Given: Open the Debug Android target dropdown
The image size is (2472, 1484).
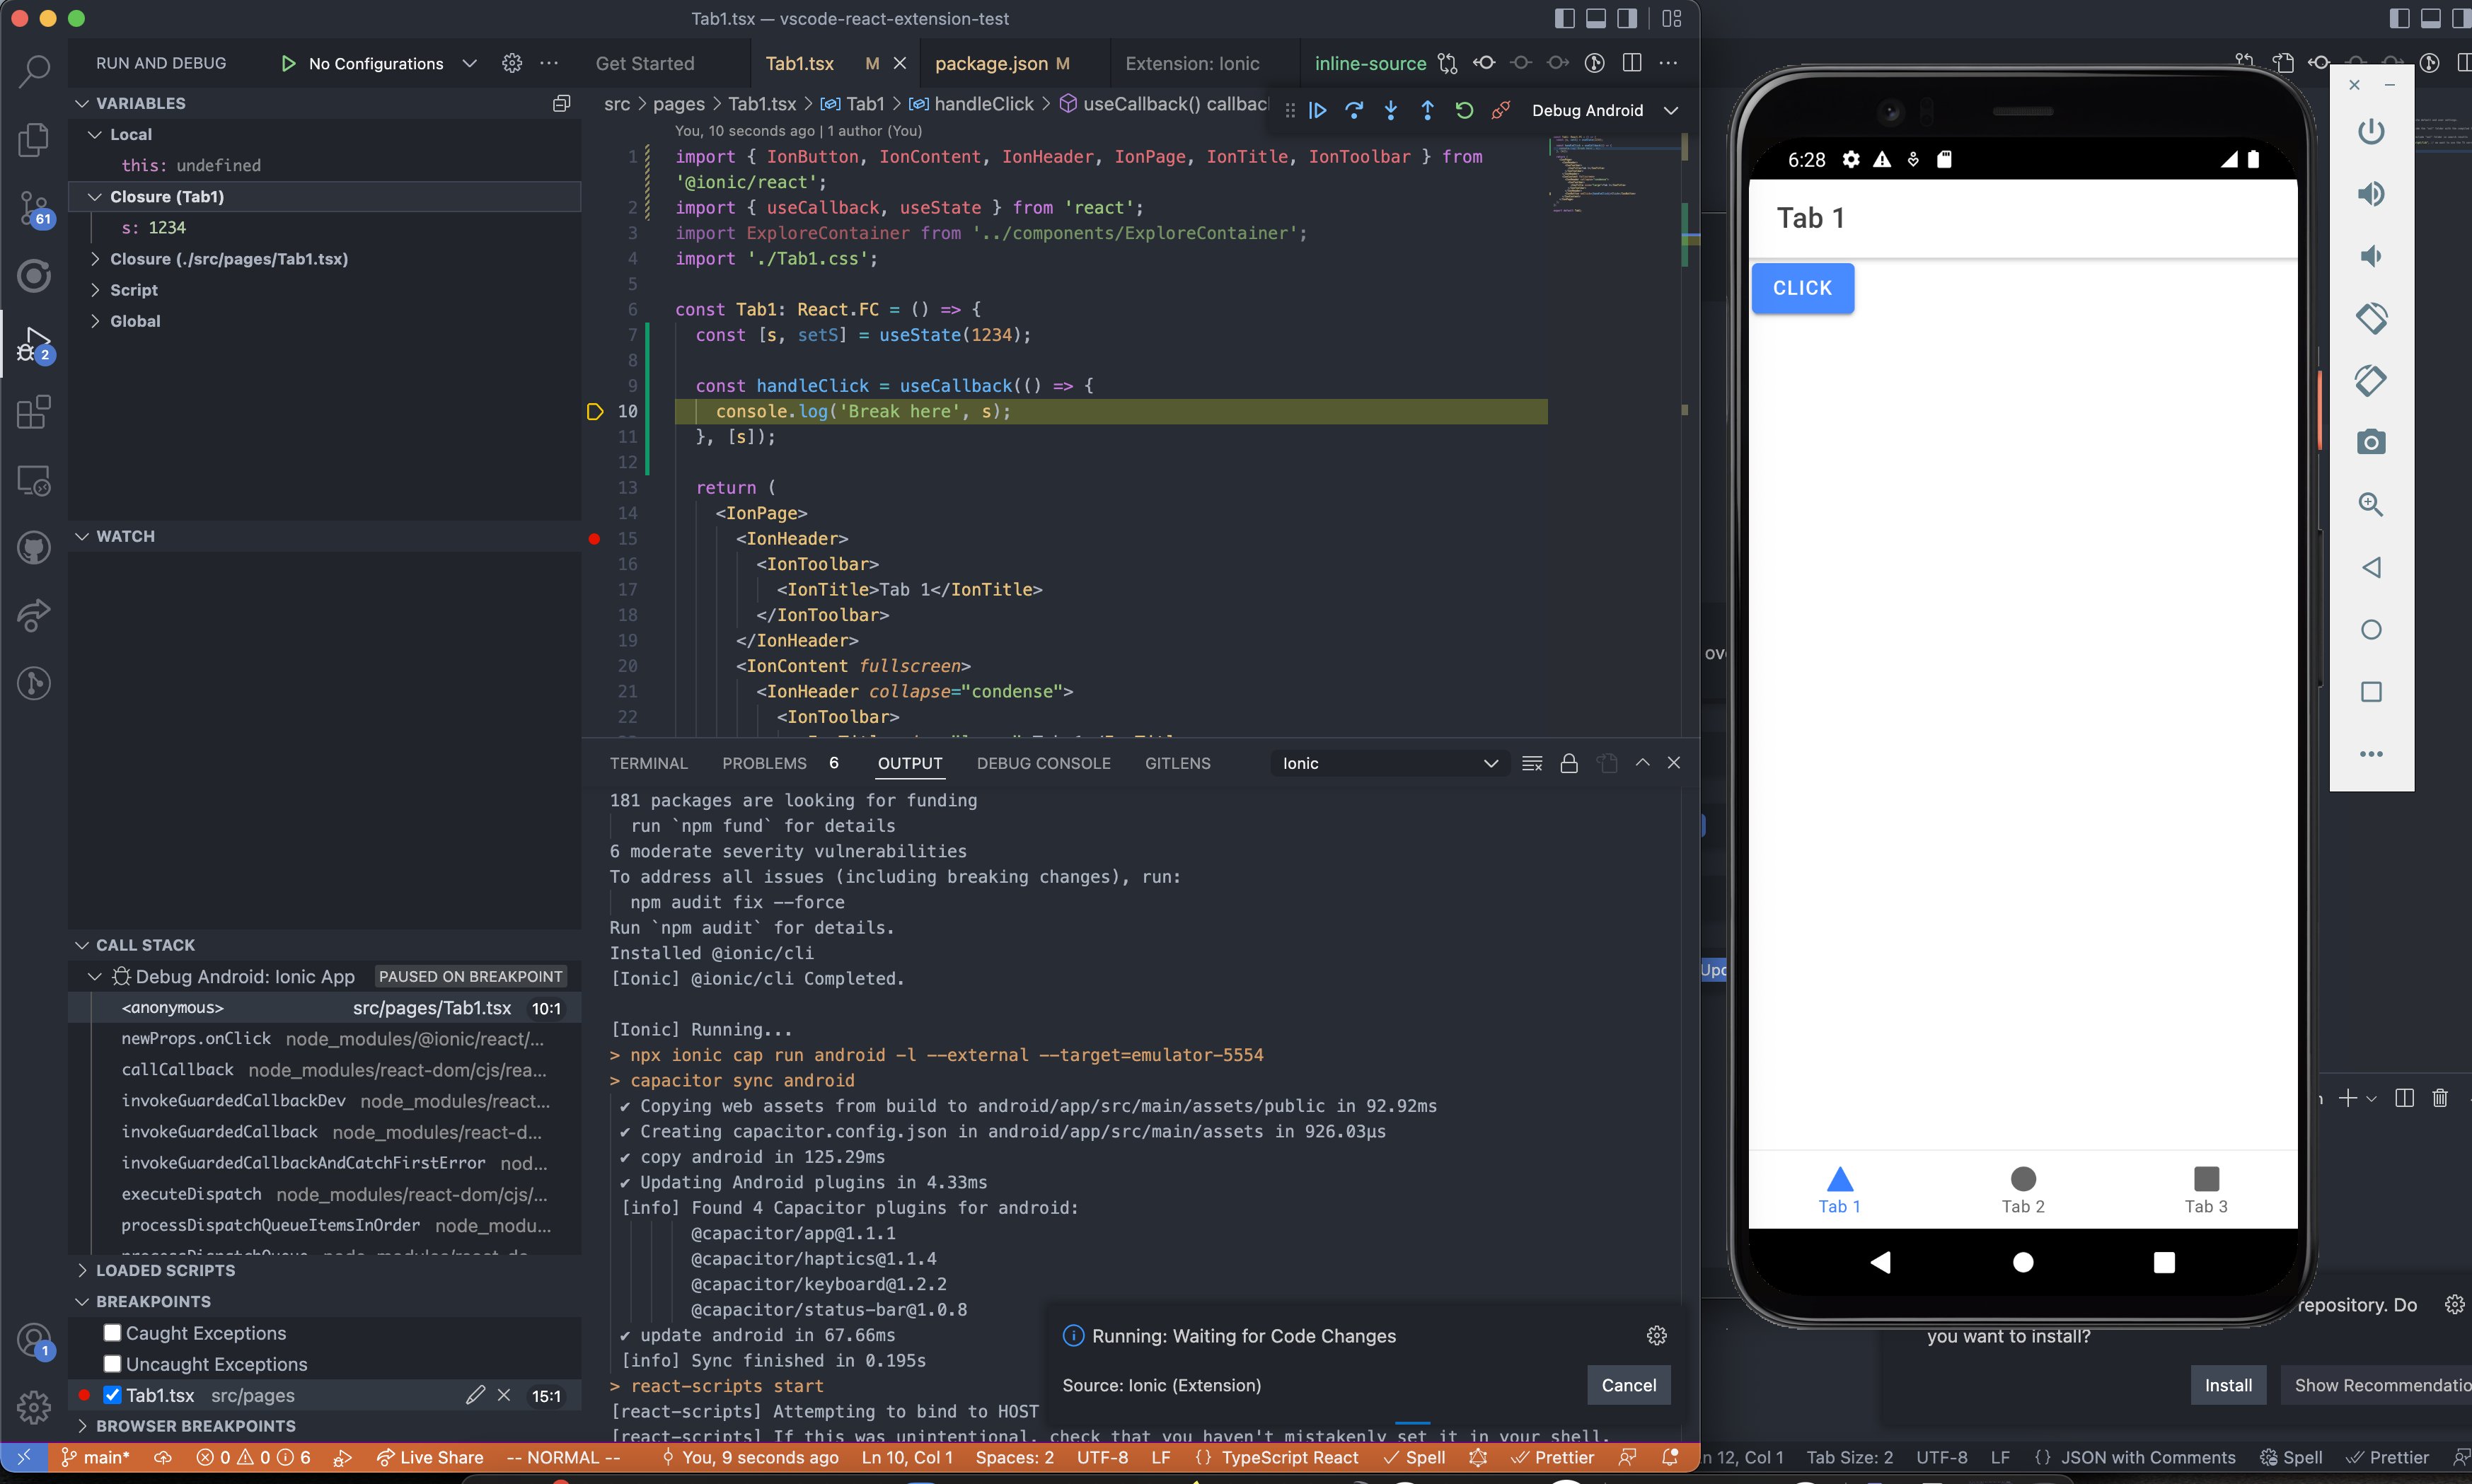Looking at the screenshot, I should point(1671,110).
